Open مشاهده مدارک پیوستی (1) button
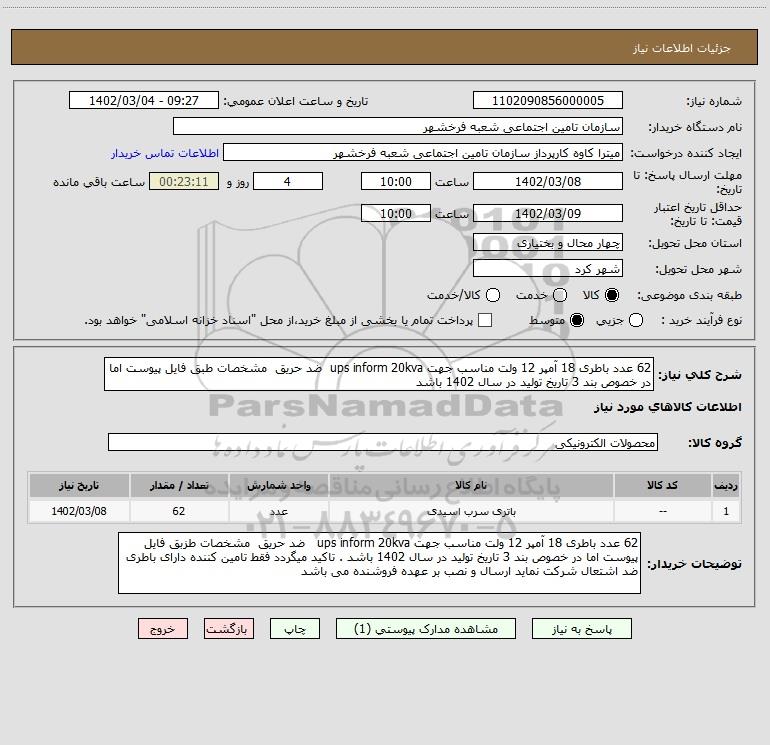770x745 pixels. pos(426,629)
